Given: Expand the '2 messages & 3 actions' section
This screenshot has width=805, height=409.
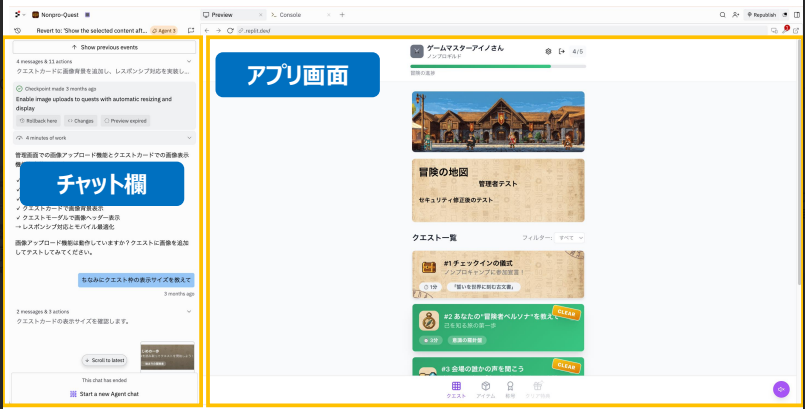Looking at the screenshot, I should coord(189,311).
